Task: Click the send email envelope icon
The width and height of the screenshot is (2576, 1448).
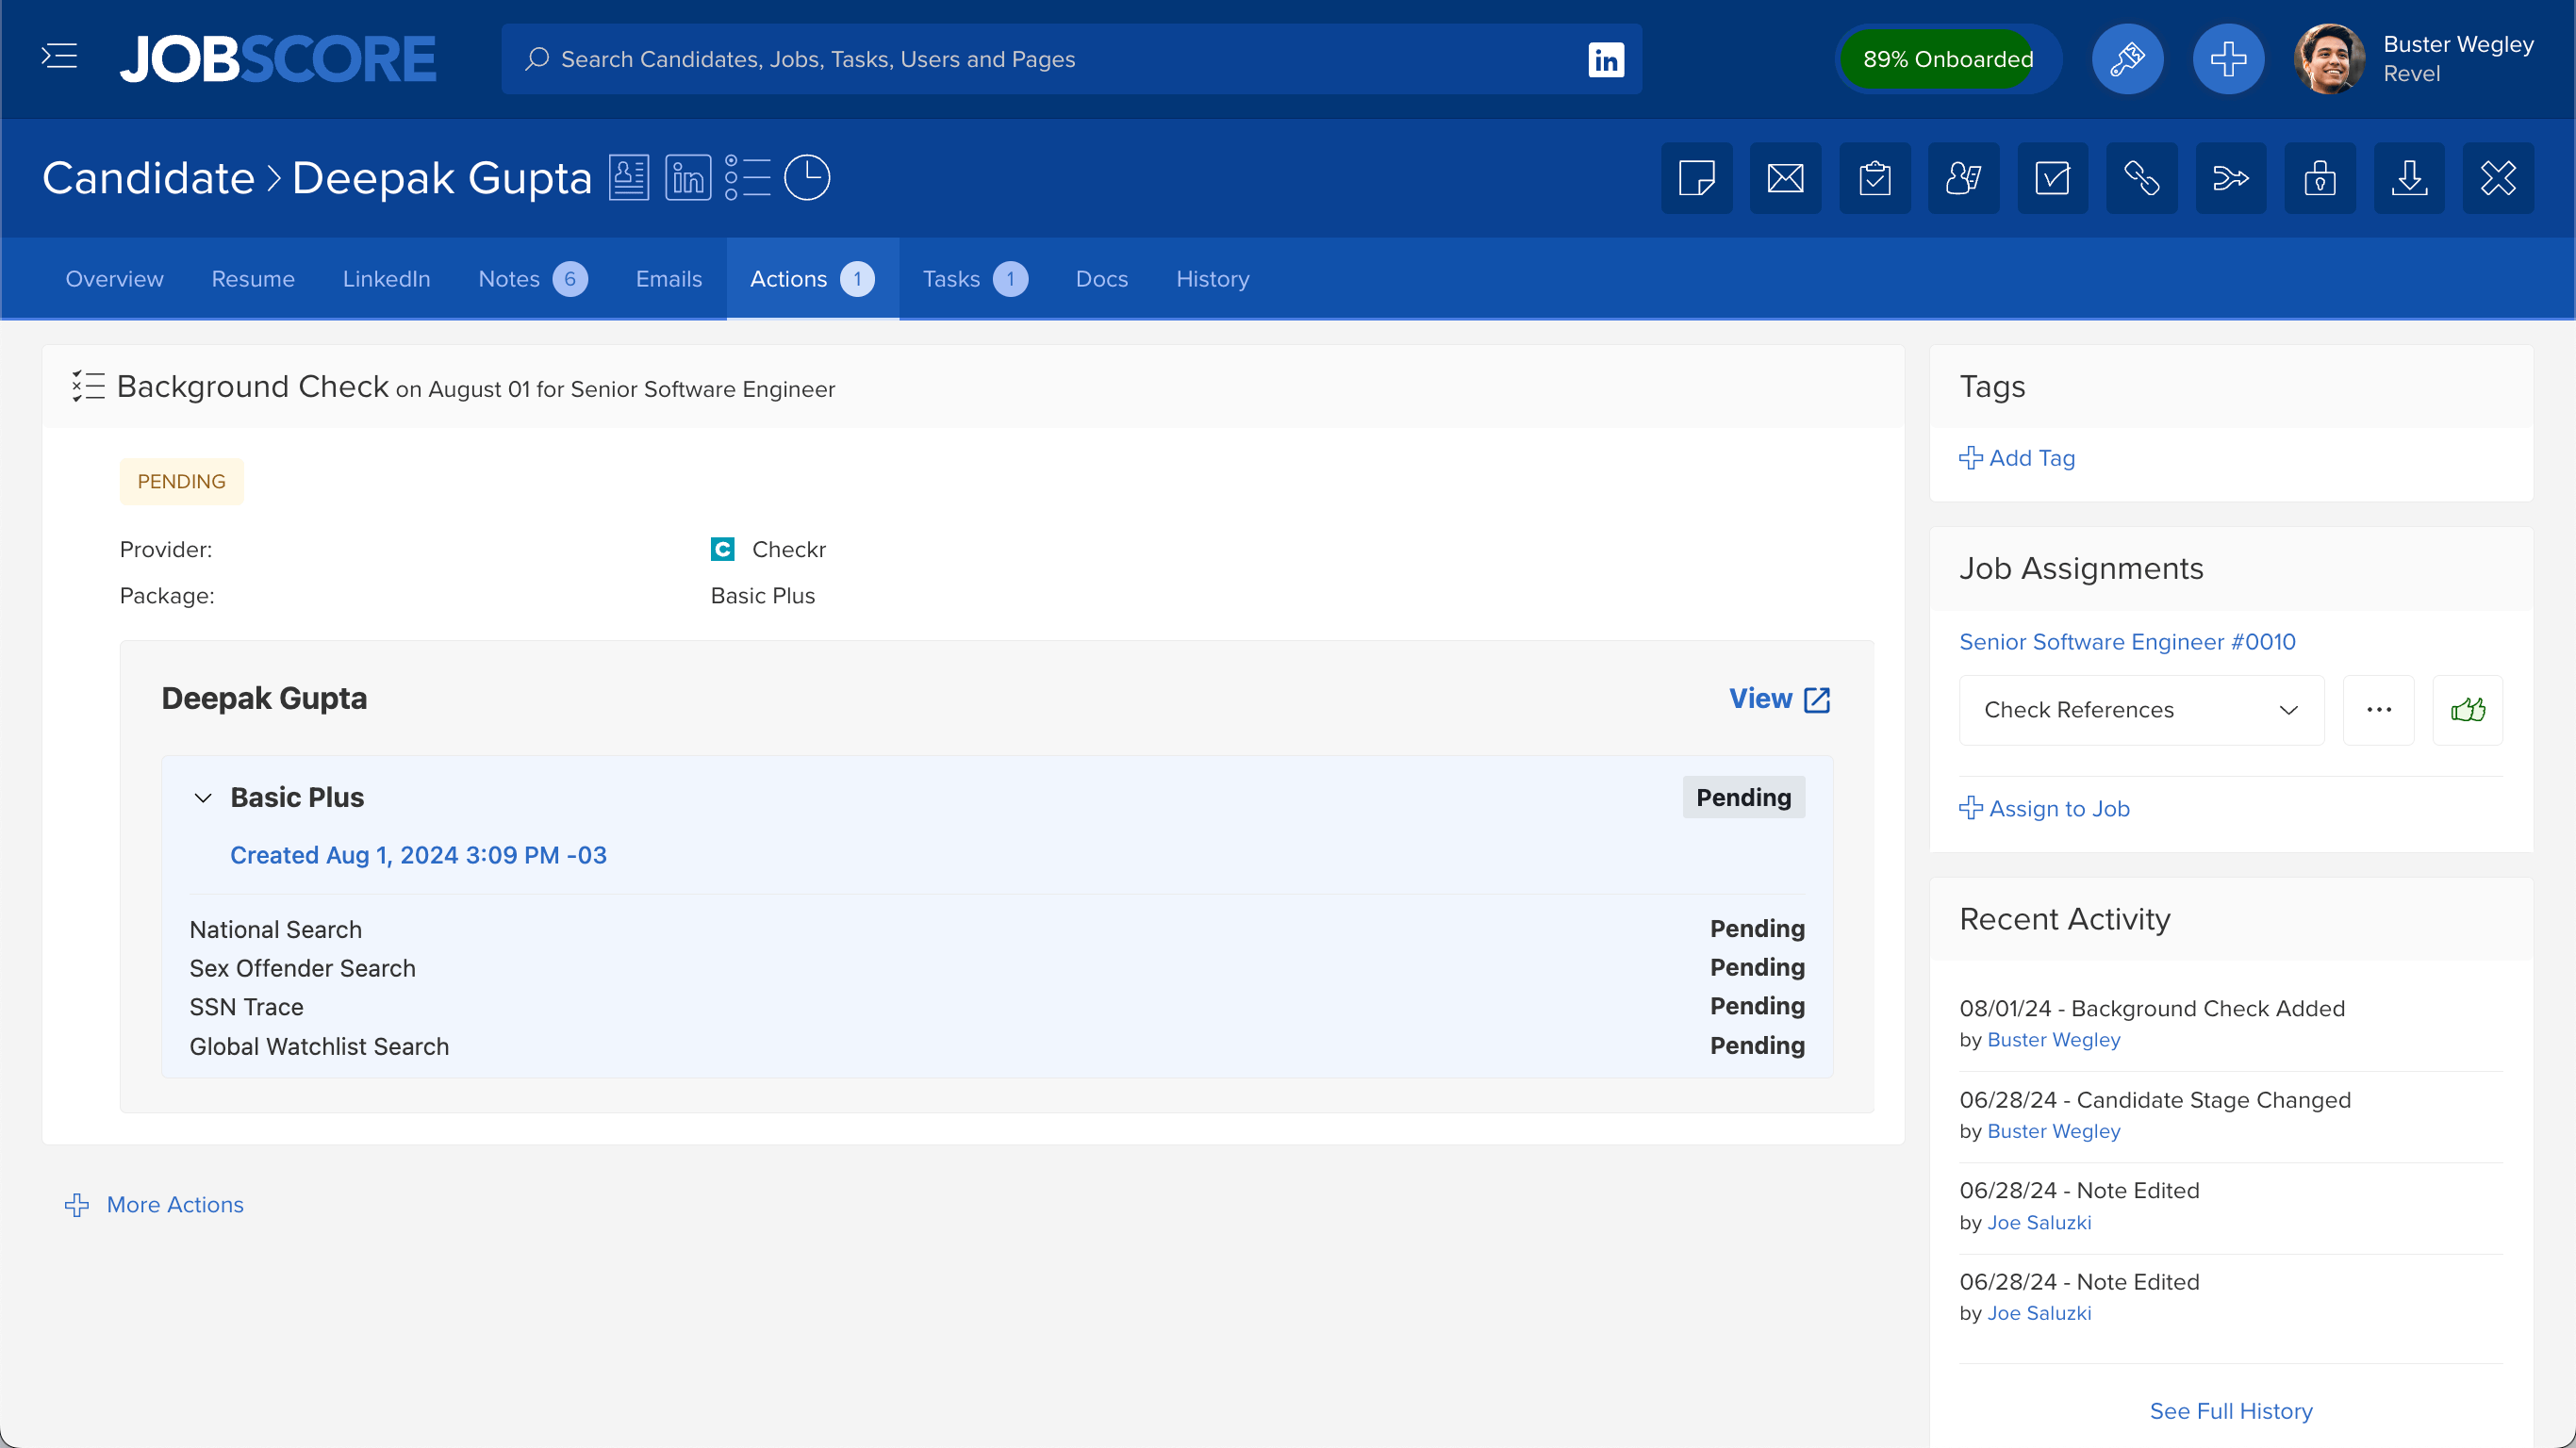Action: (x=1785, y=178)
